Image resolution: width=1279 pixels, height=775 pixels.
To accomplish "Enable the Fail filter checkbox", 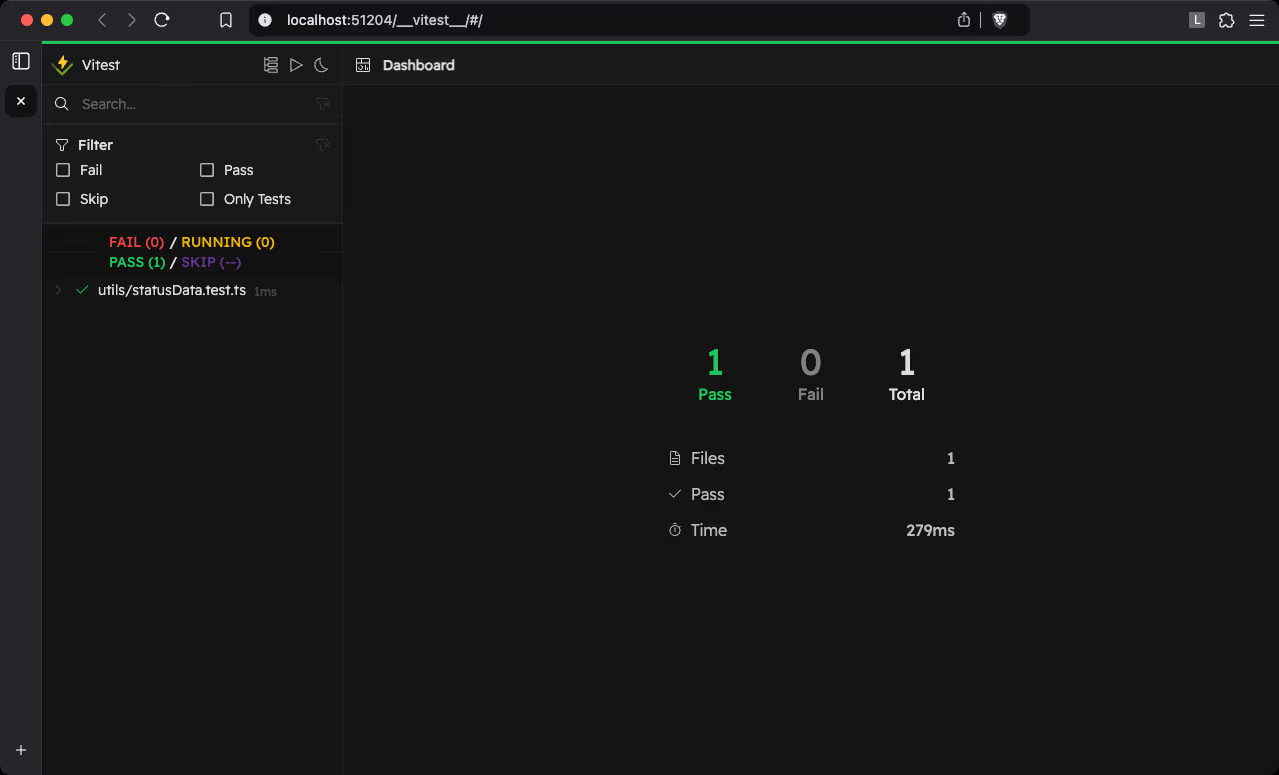I will 63,170.
